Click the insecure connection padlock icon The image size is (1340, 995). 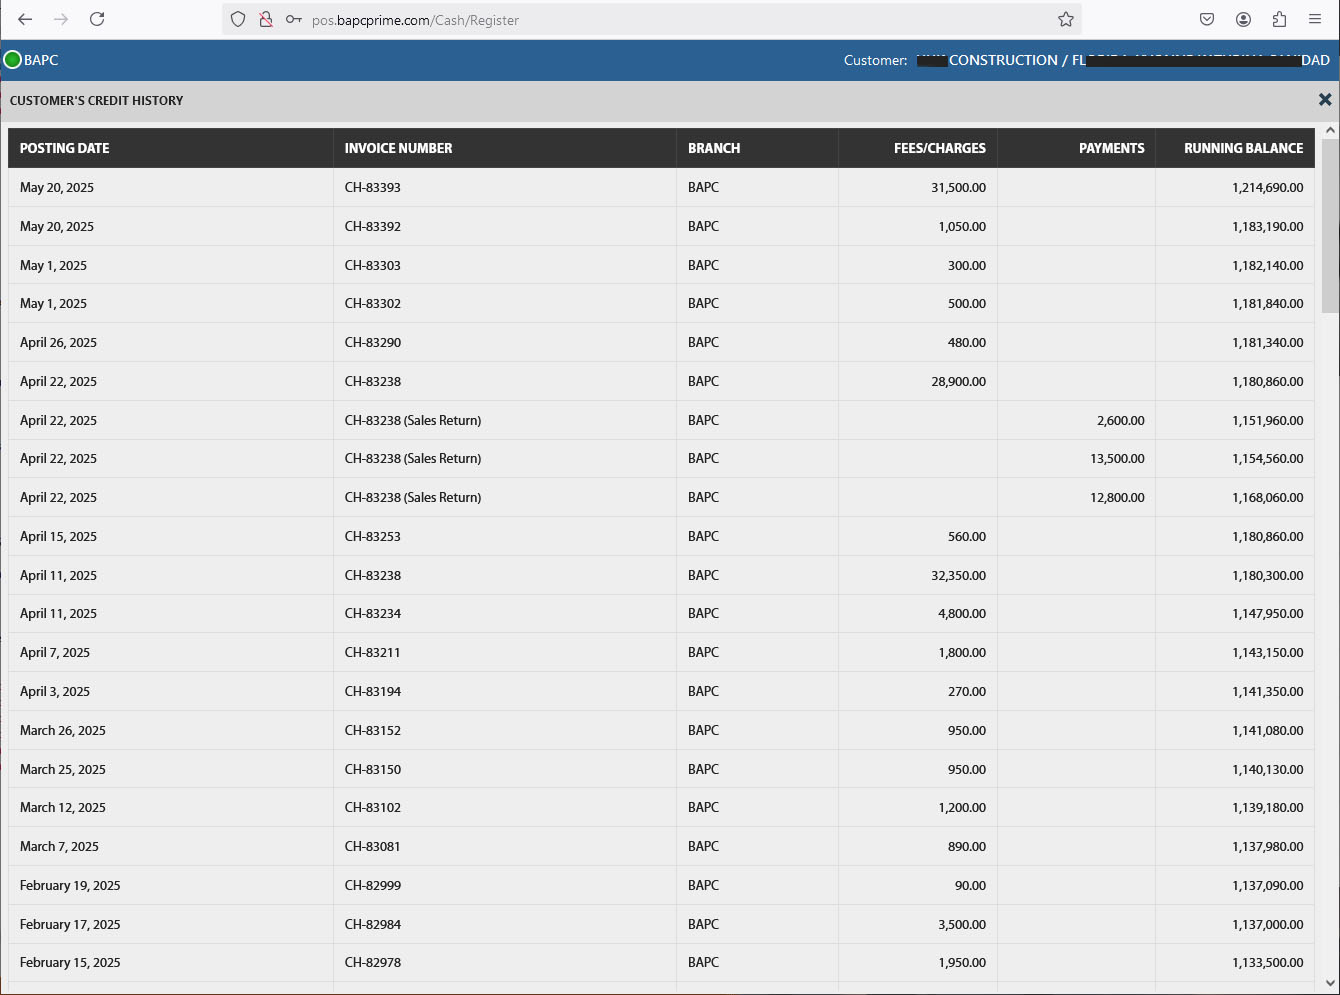266,19
